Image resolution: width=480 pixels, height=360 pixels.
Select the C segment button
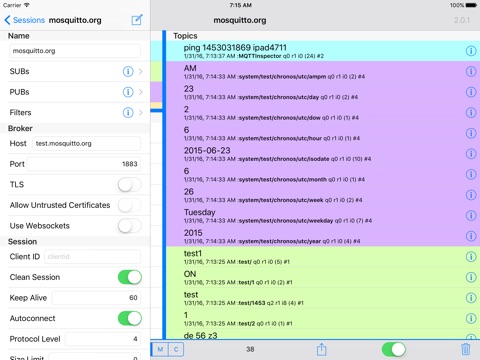coord(176,349)
